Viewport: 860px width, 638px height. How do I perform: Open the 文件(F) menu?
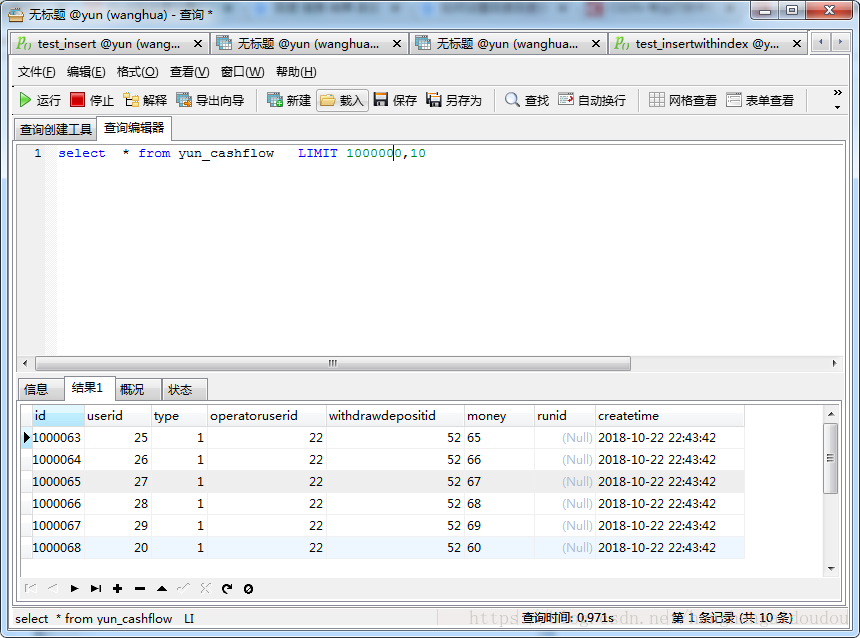36,72
